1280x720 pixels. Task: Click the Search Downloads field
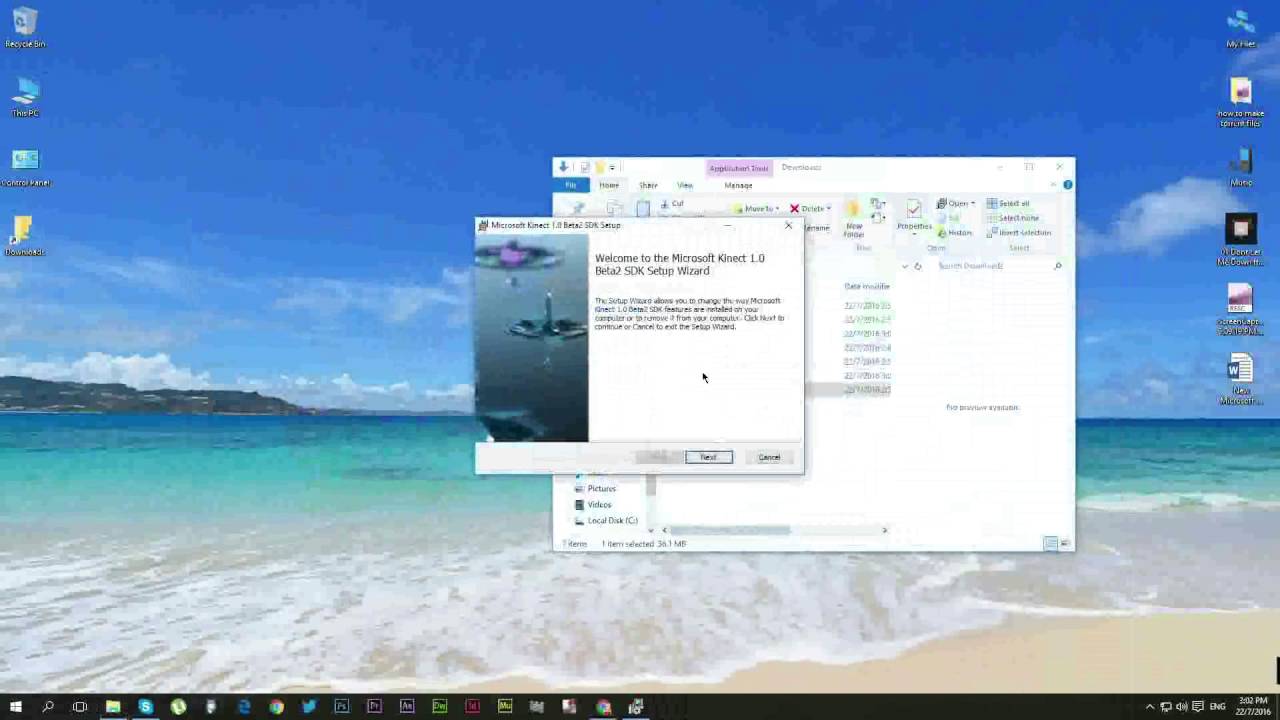(998, 266)
